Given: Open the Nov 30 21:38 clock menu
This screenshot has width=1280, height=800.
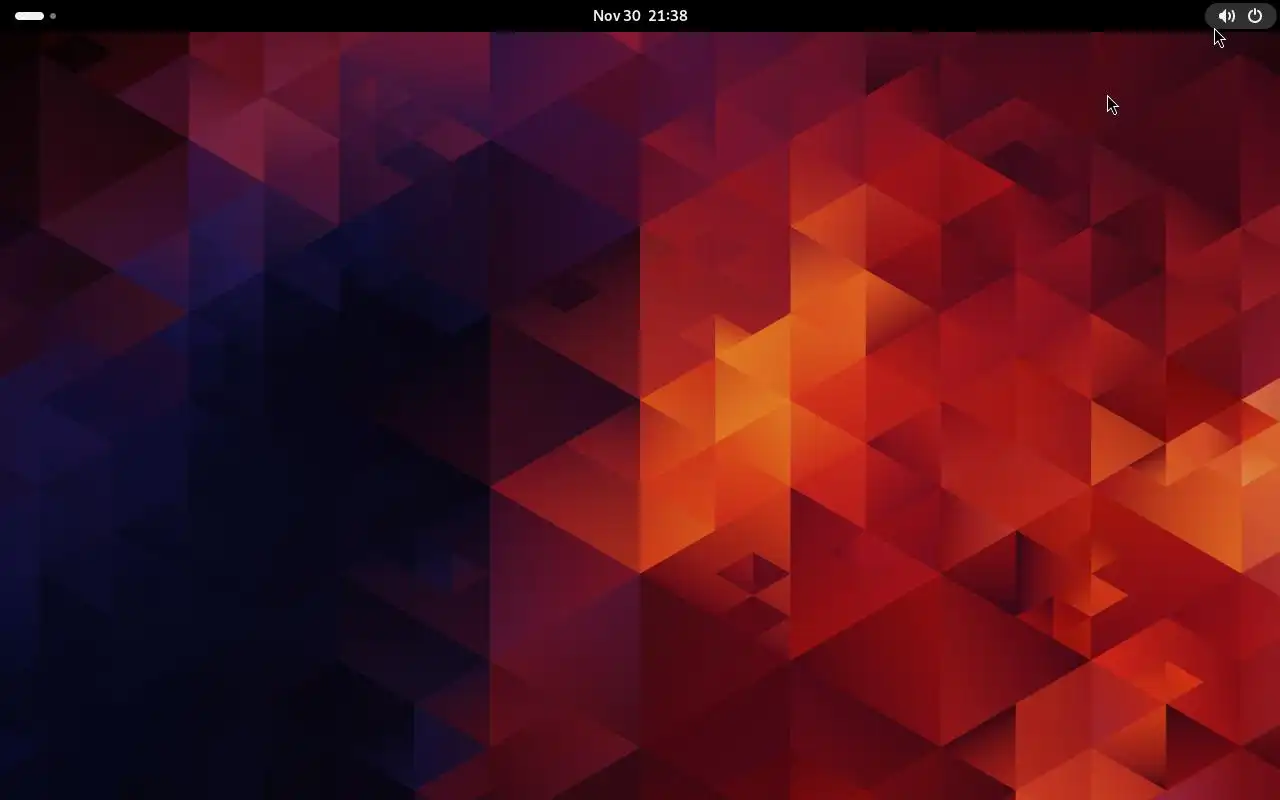Looking at the screenshot, I should 640,16.
